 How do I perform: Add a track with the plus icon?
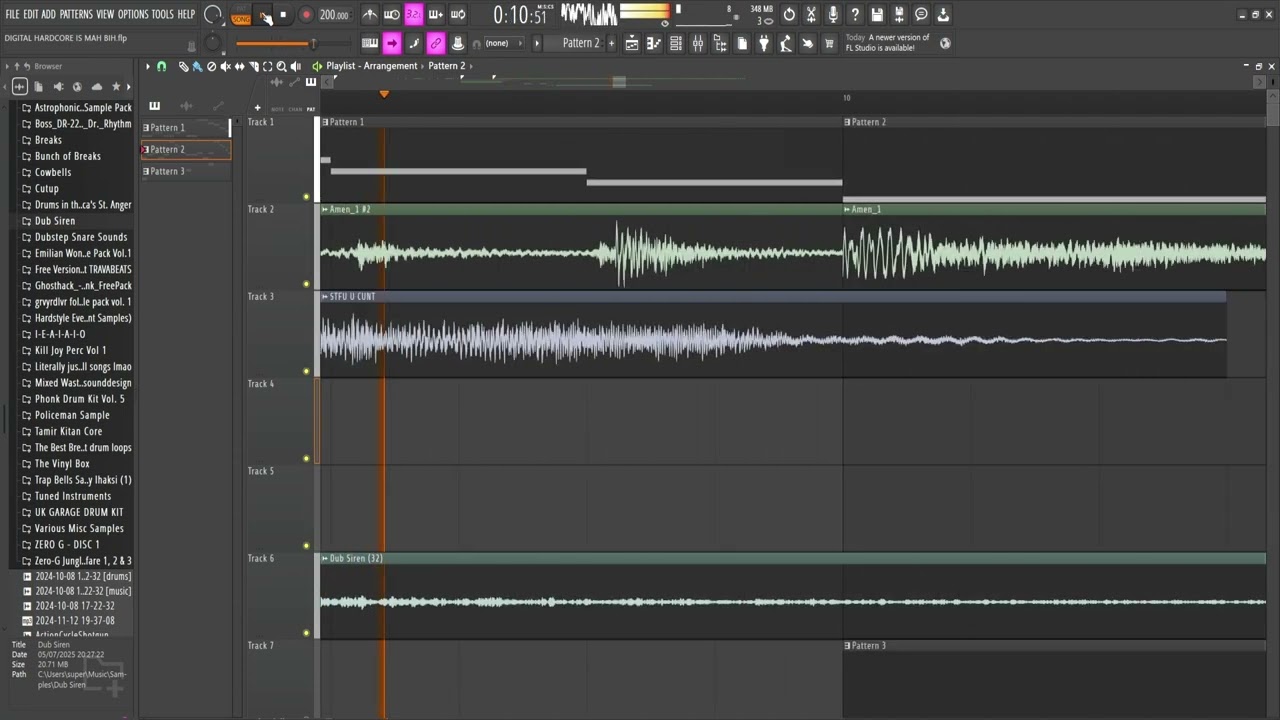257,108
